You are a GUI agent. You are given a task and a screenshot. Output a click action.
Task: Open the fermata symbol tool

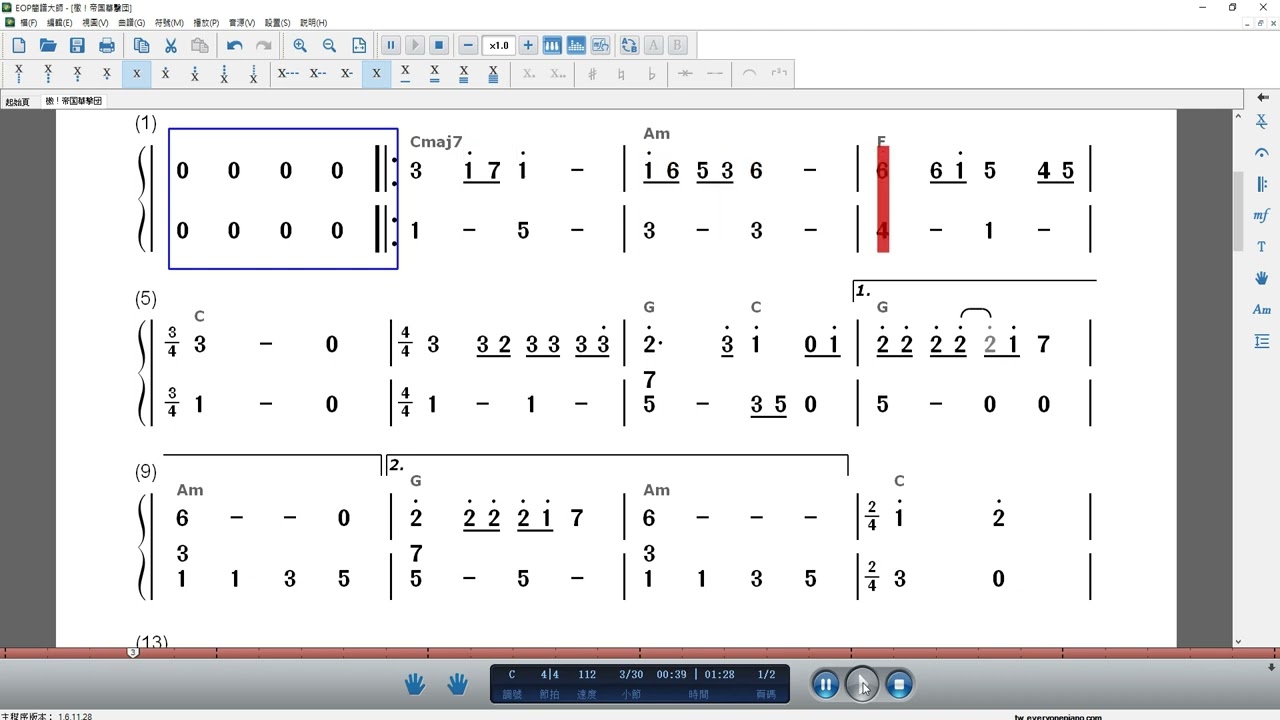pos(1262,153)
